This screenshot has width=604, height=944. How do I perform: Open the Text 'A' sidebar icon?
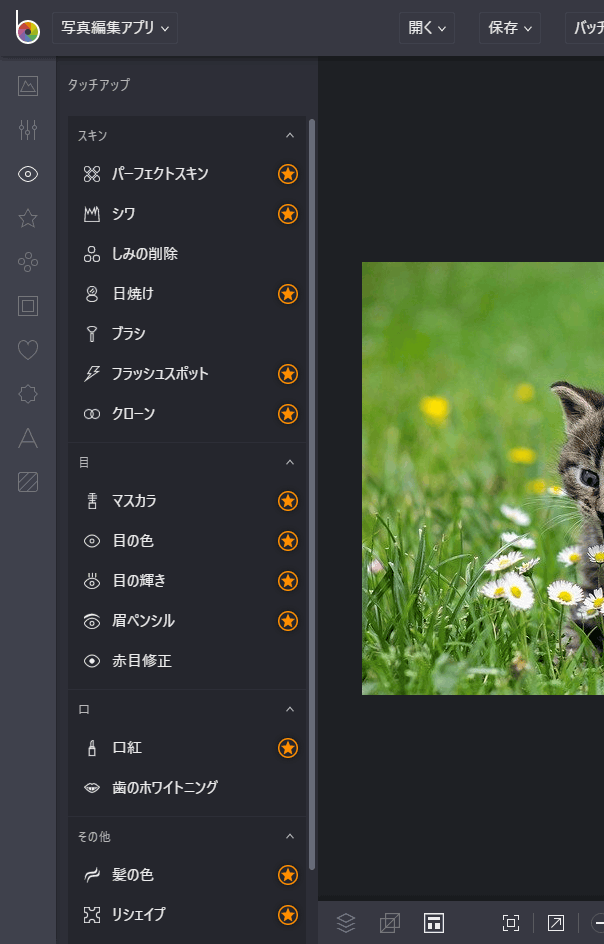coord(28,438)
